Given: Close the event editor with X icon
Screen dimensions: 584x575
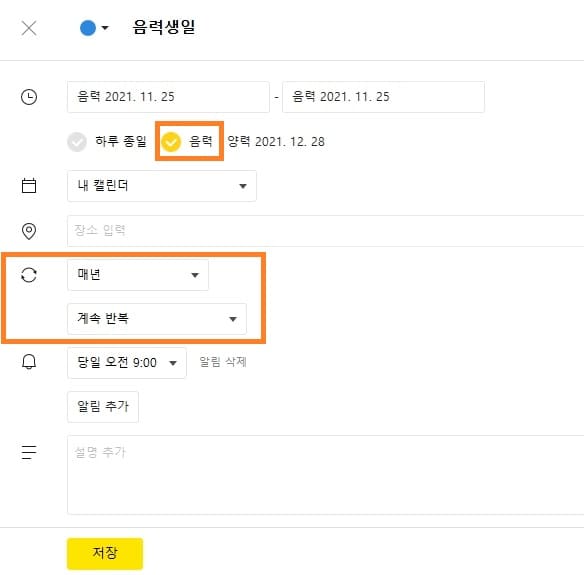Looking at the screenshot, I should (29, 28).
